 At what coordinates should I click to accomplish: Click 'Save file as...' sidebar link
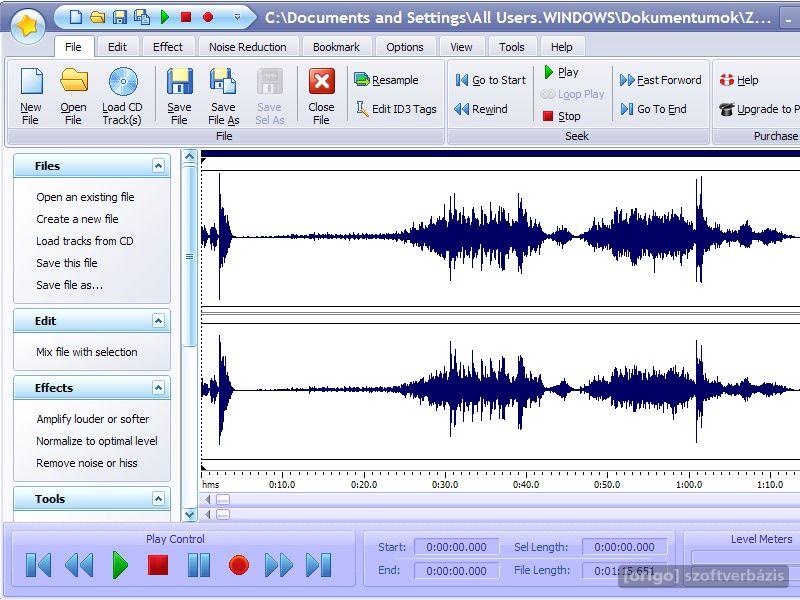pos(69,285)
